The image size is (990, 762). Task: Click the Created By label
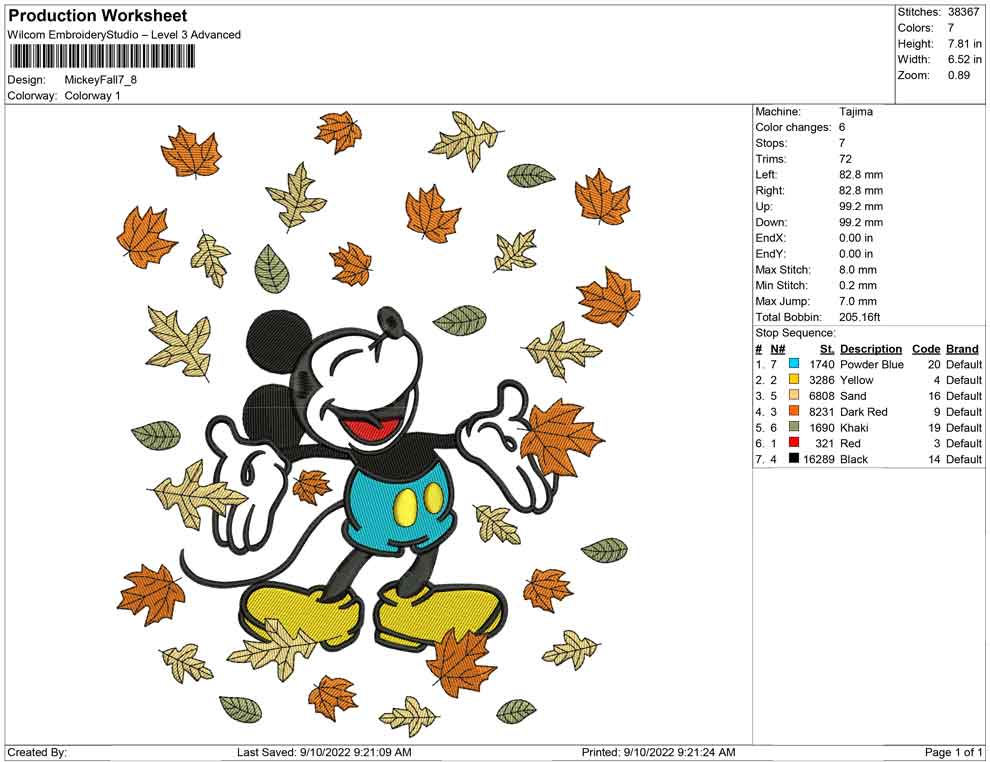point(37,752)
